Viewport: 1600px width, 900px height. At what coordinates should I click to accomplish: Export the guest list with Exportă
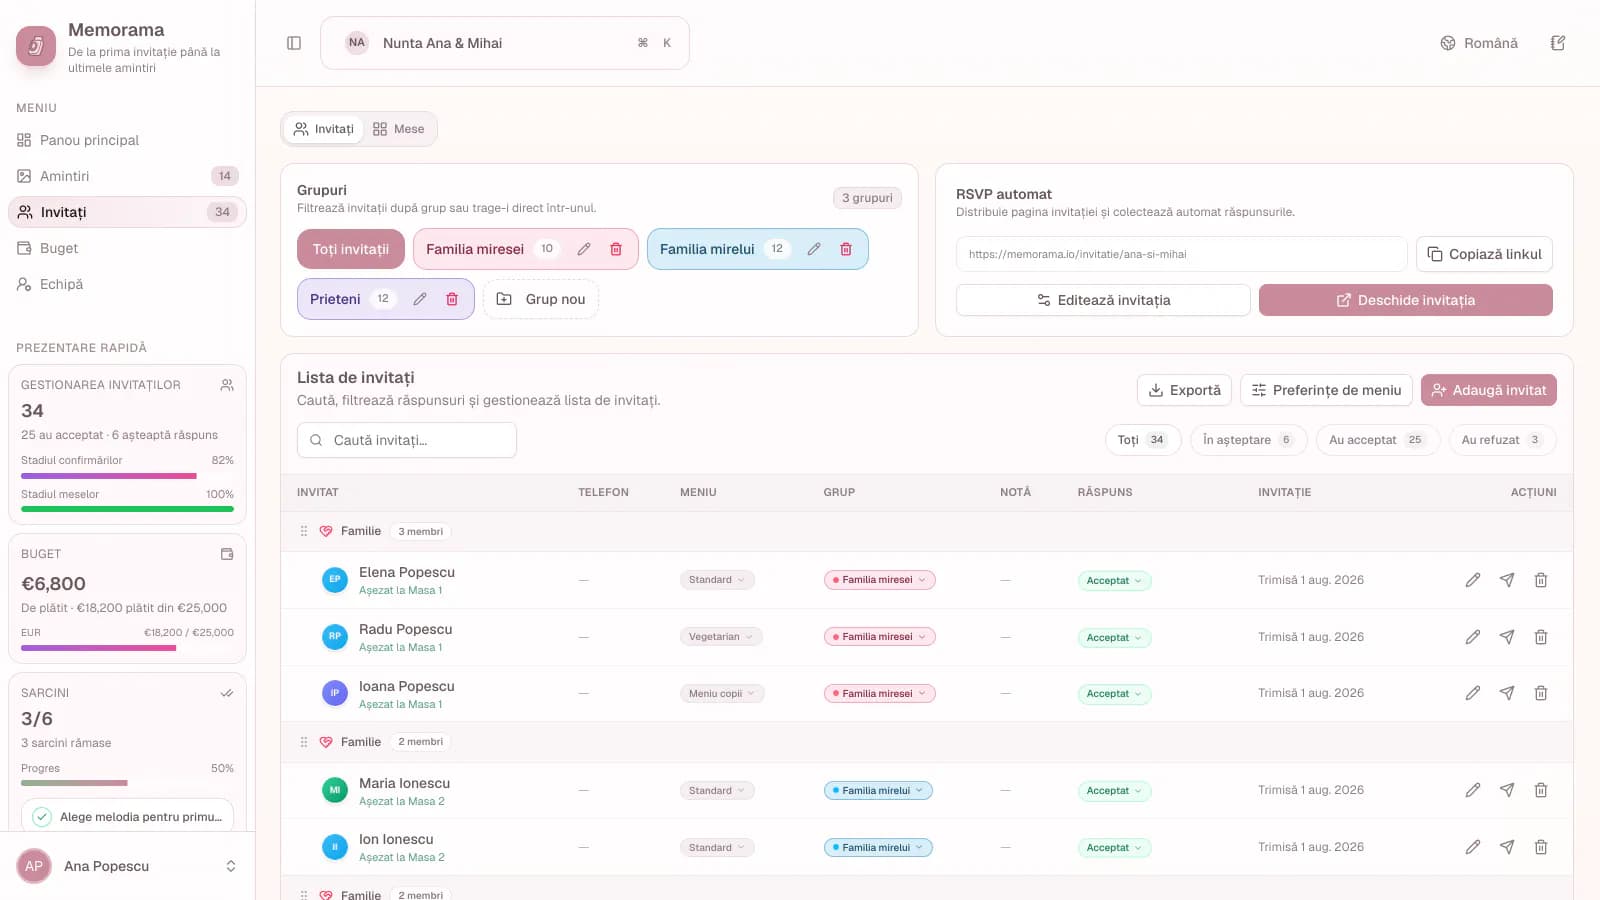[x=1184, y=390]
